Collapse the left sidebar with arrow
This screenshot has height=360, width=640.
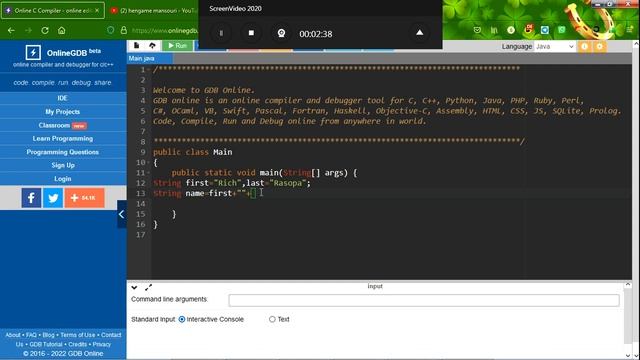point(122,214)
